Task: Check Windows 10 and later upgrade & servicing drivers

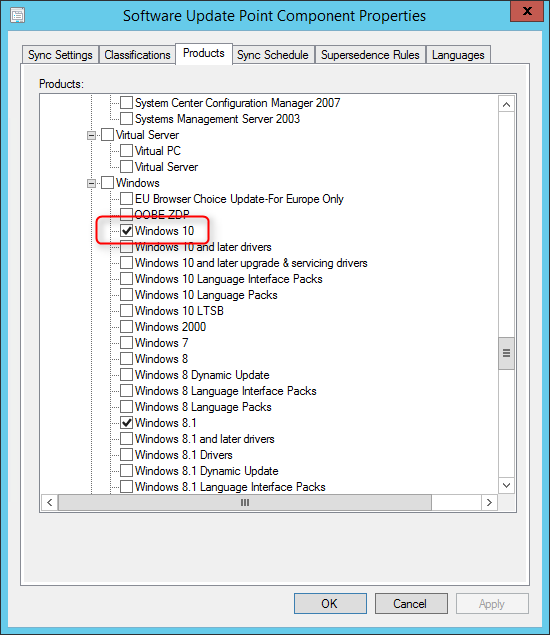Action: click(126, 263)
